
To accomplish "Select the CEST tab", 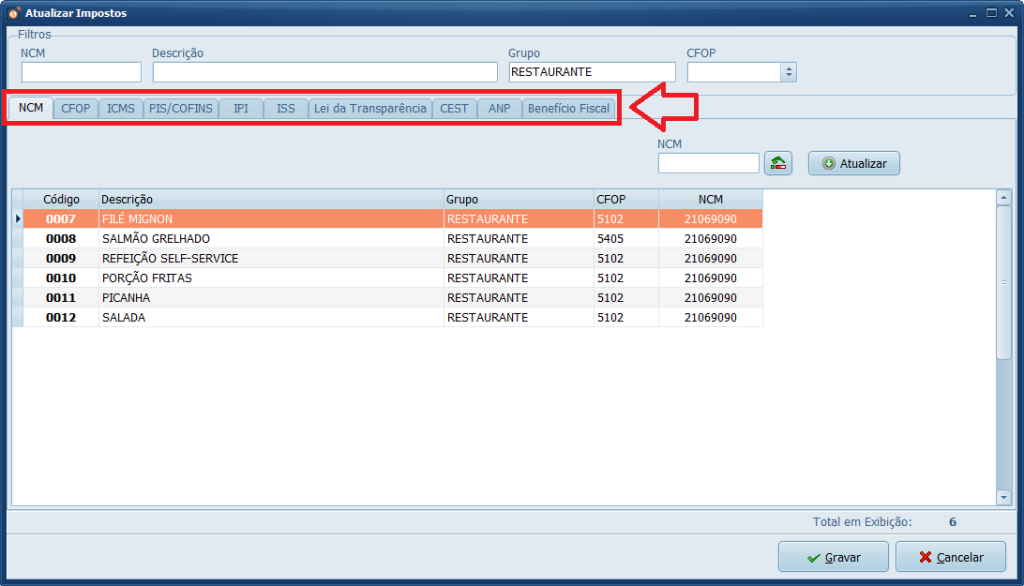I will pyautogui.click(x=454, y=108).
